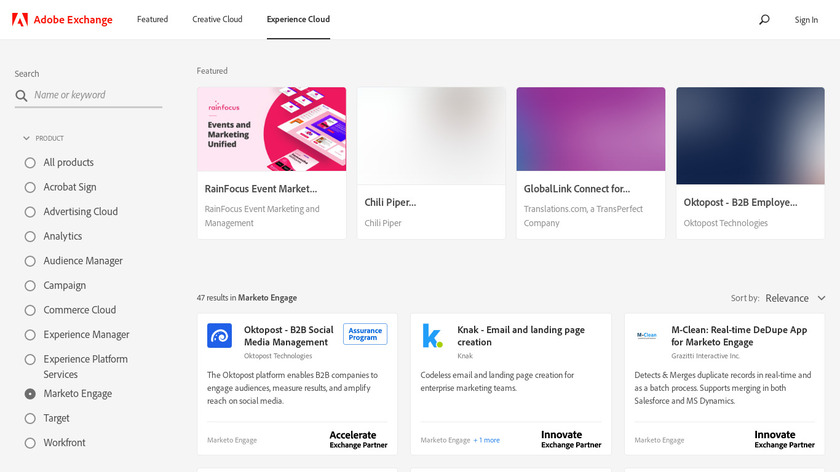Click the Experience Cloud tab
This screenshot has width=840, height=472.
(x=298, y=19)
